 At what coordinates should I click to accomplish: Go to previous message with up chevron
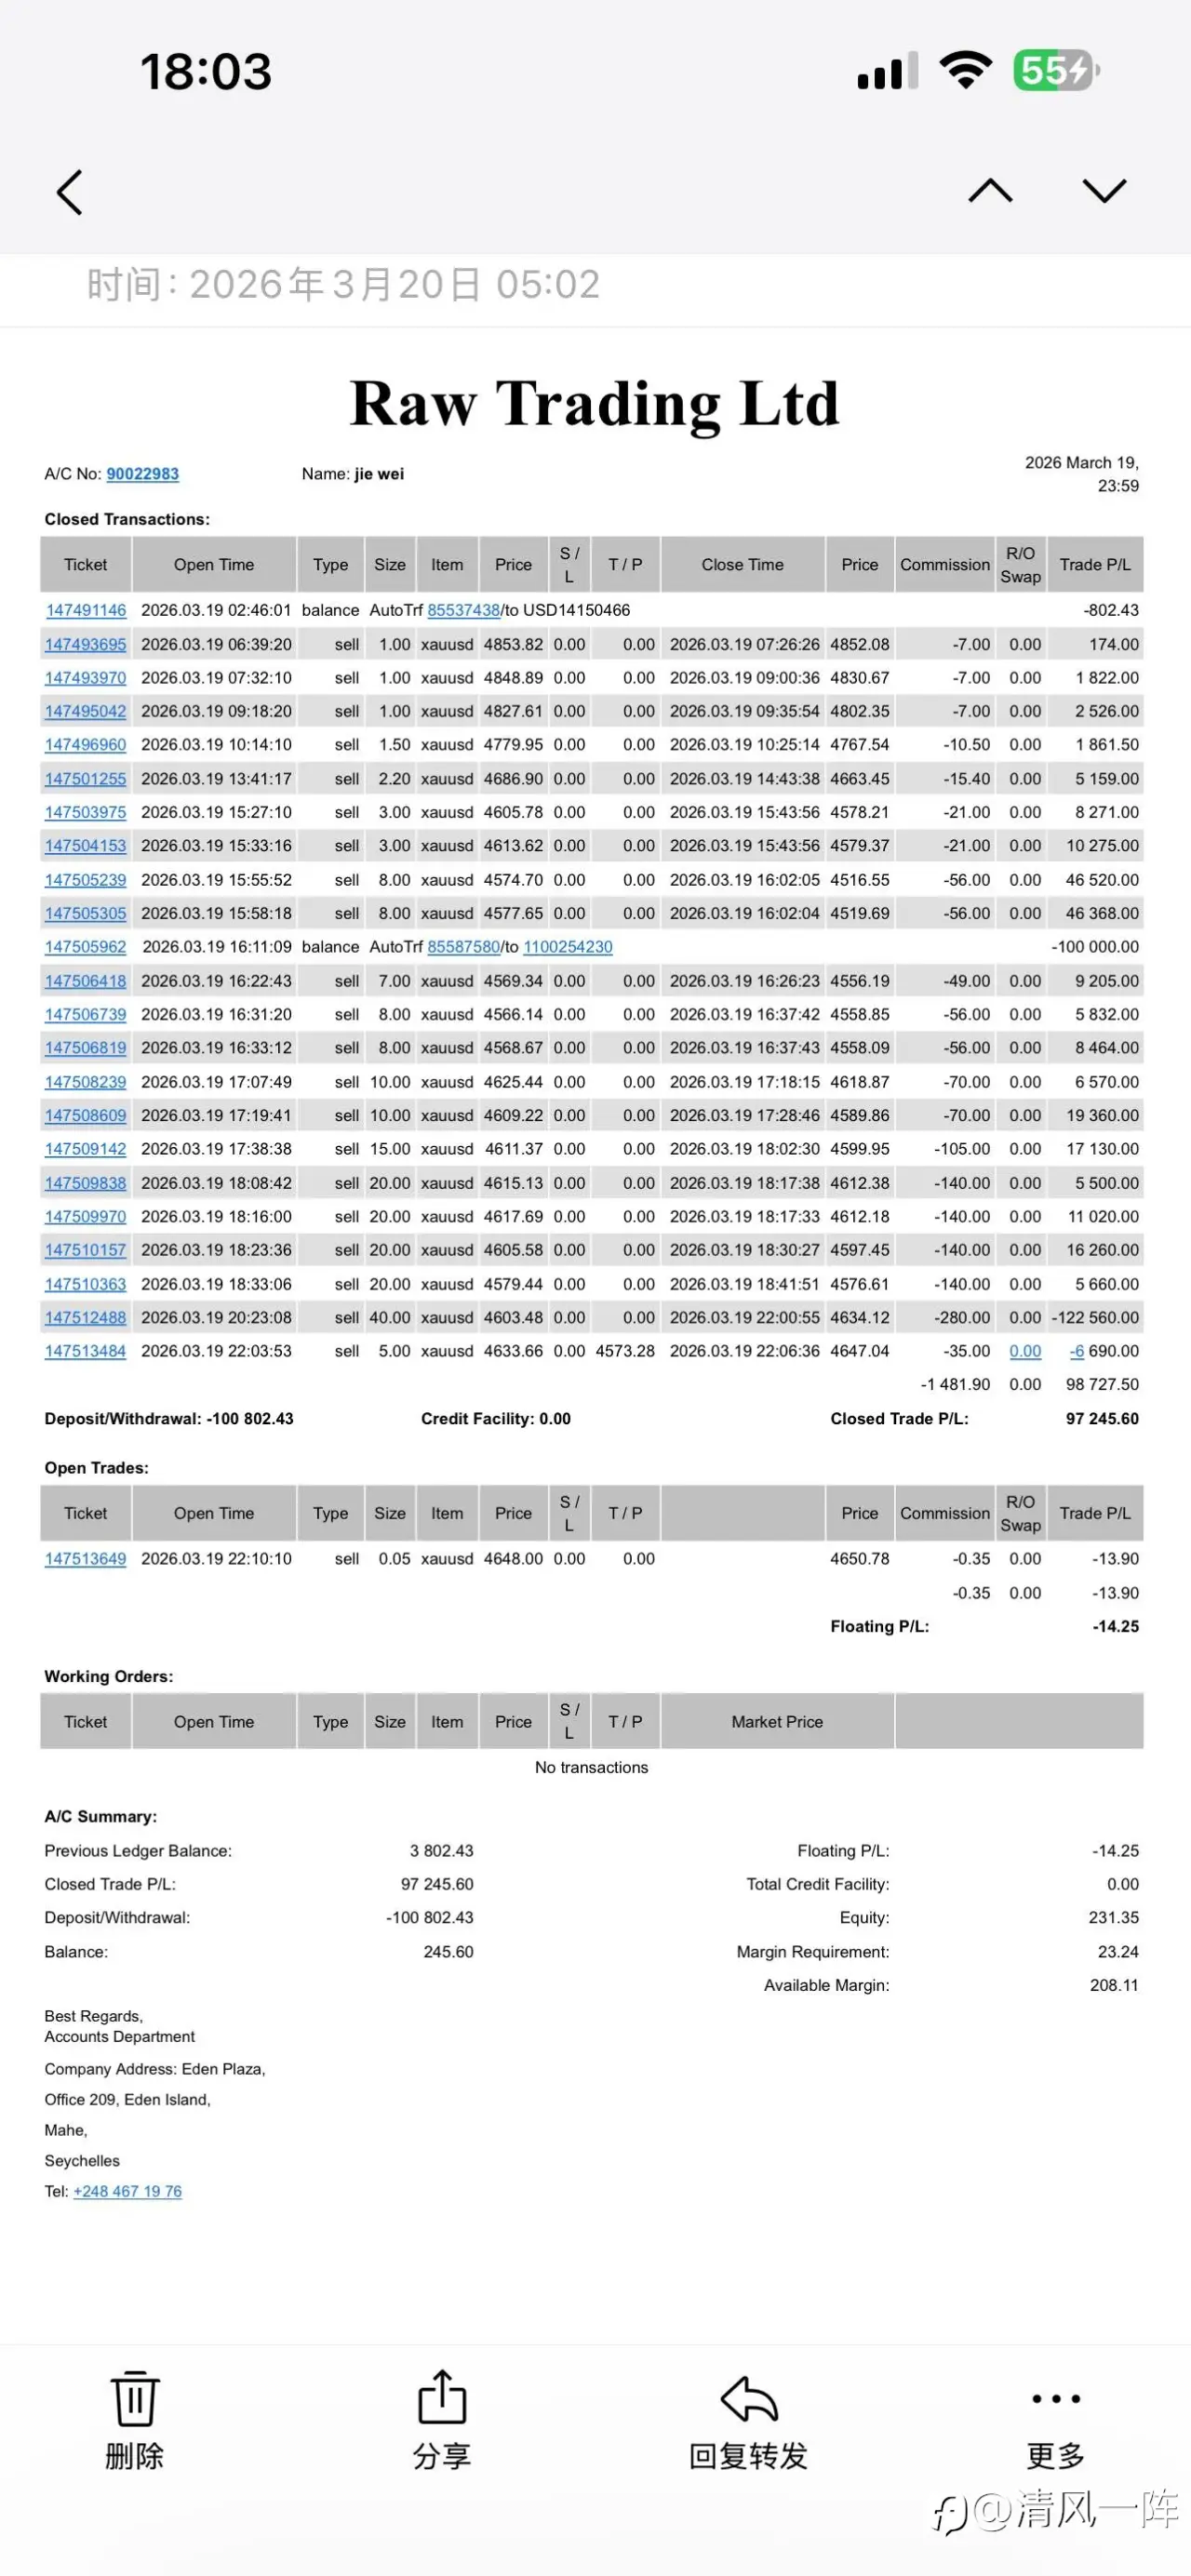click(x=990, y=190)
